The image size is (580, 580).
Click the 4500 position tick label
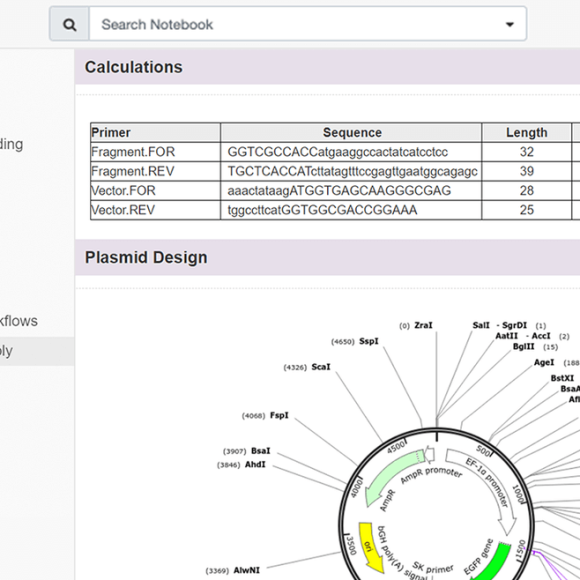[x=395, y=448]
